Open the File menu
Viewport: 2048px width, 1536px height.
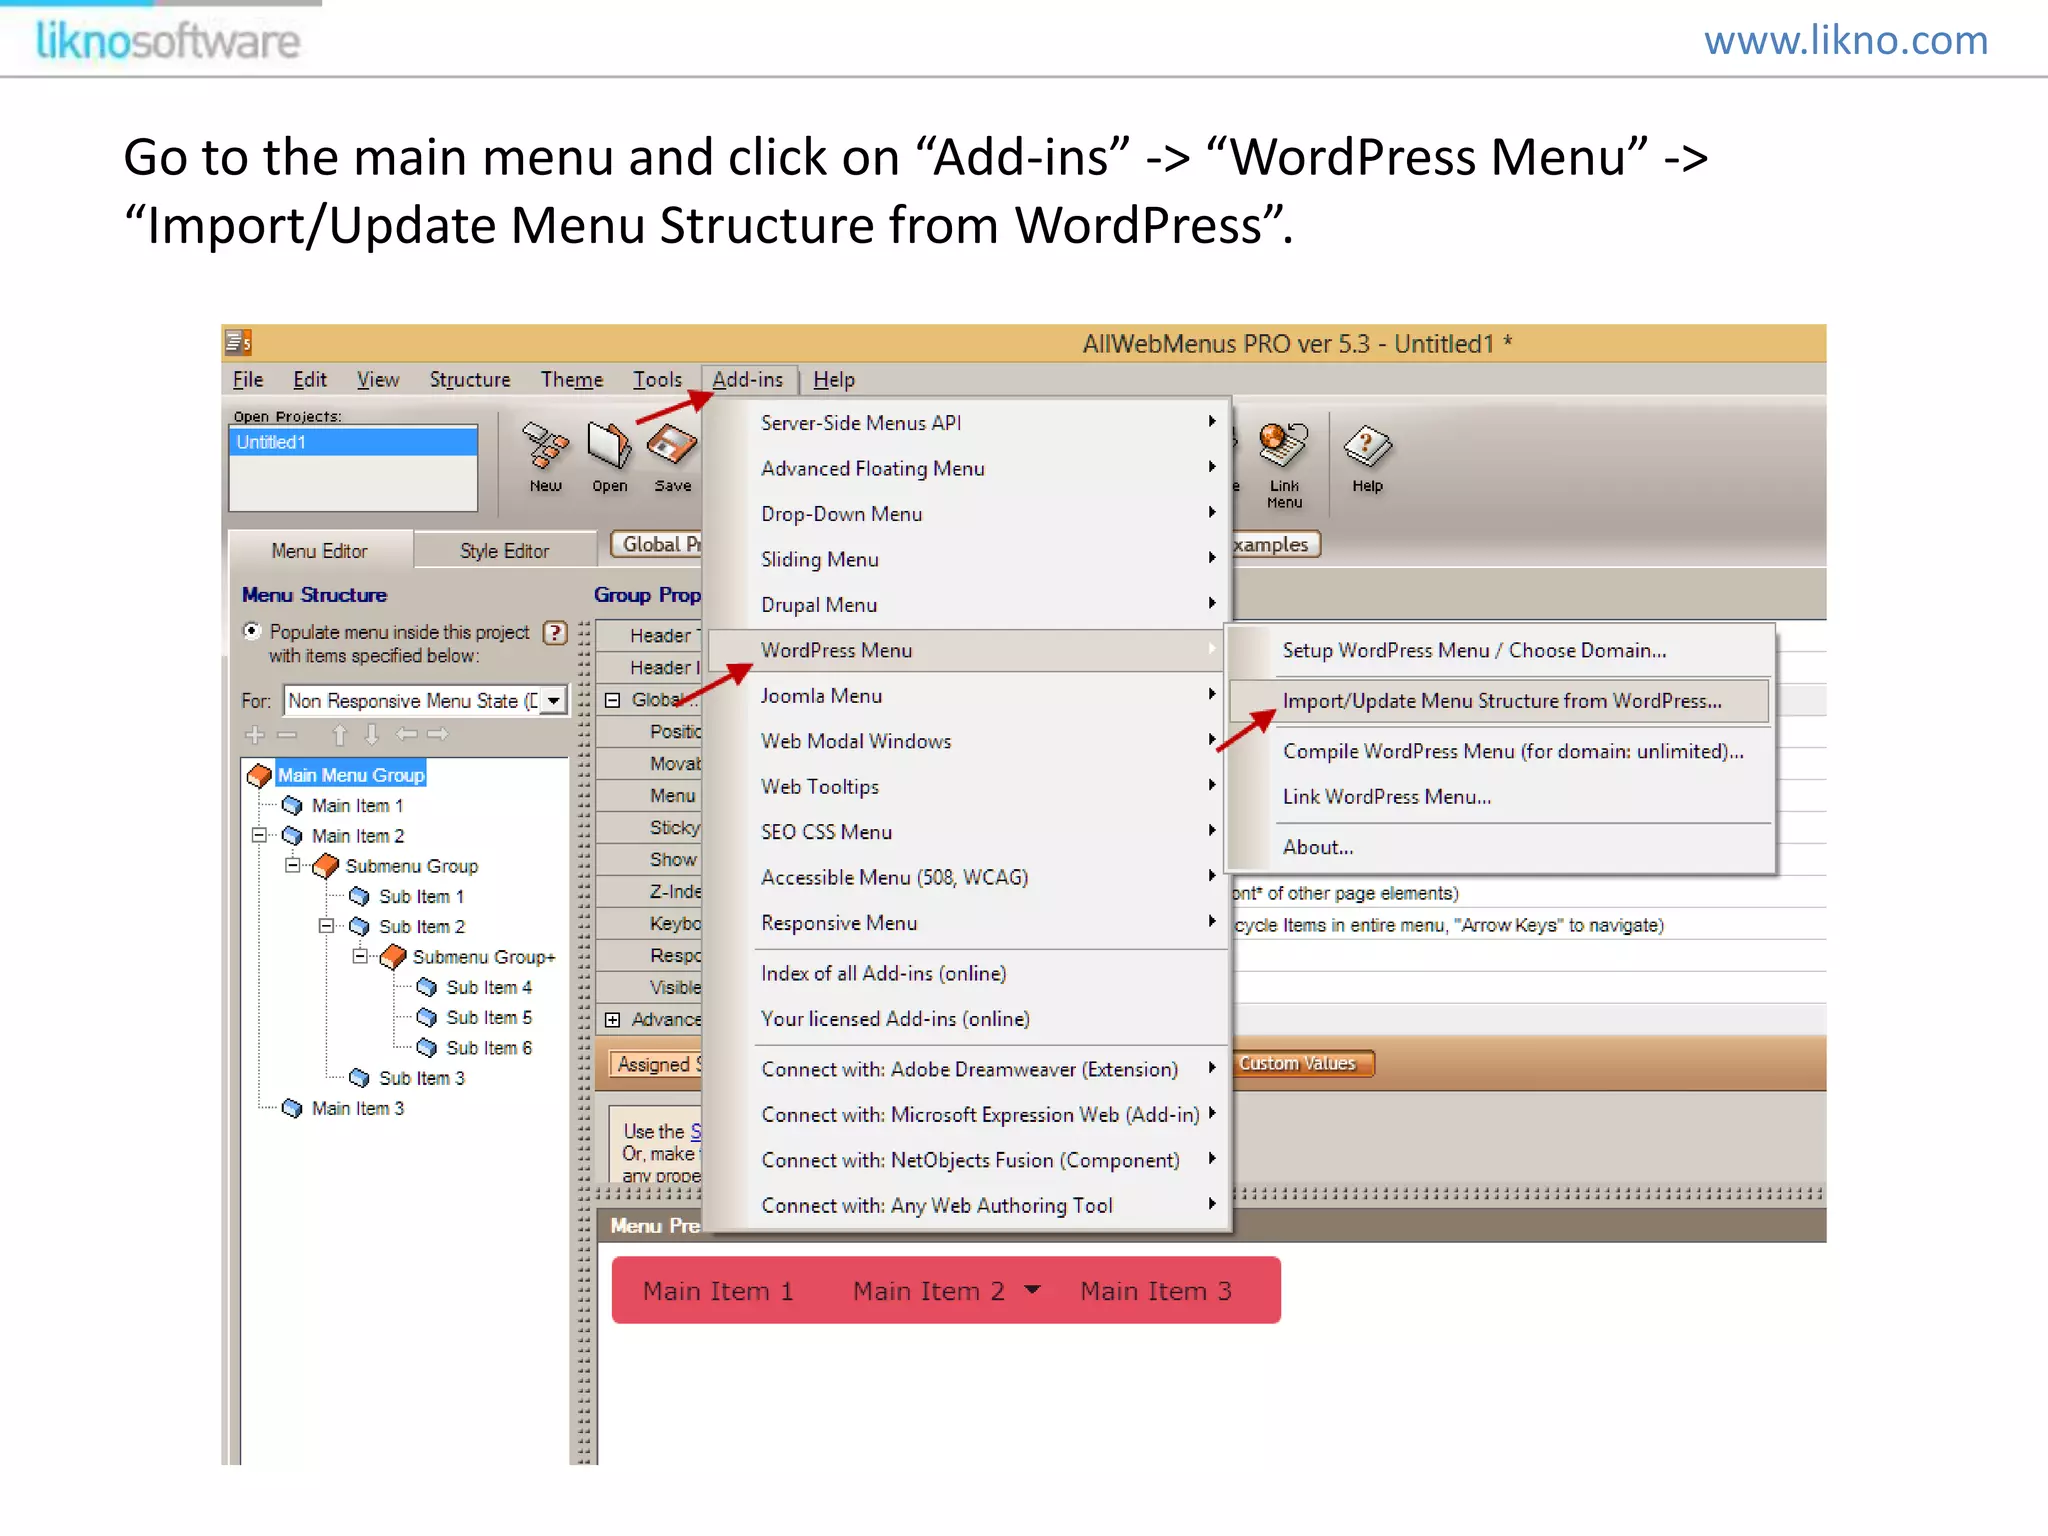point(248,380)
